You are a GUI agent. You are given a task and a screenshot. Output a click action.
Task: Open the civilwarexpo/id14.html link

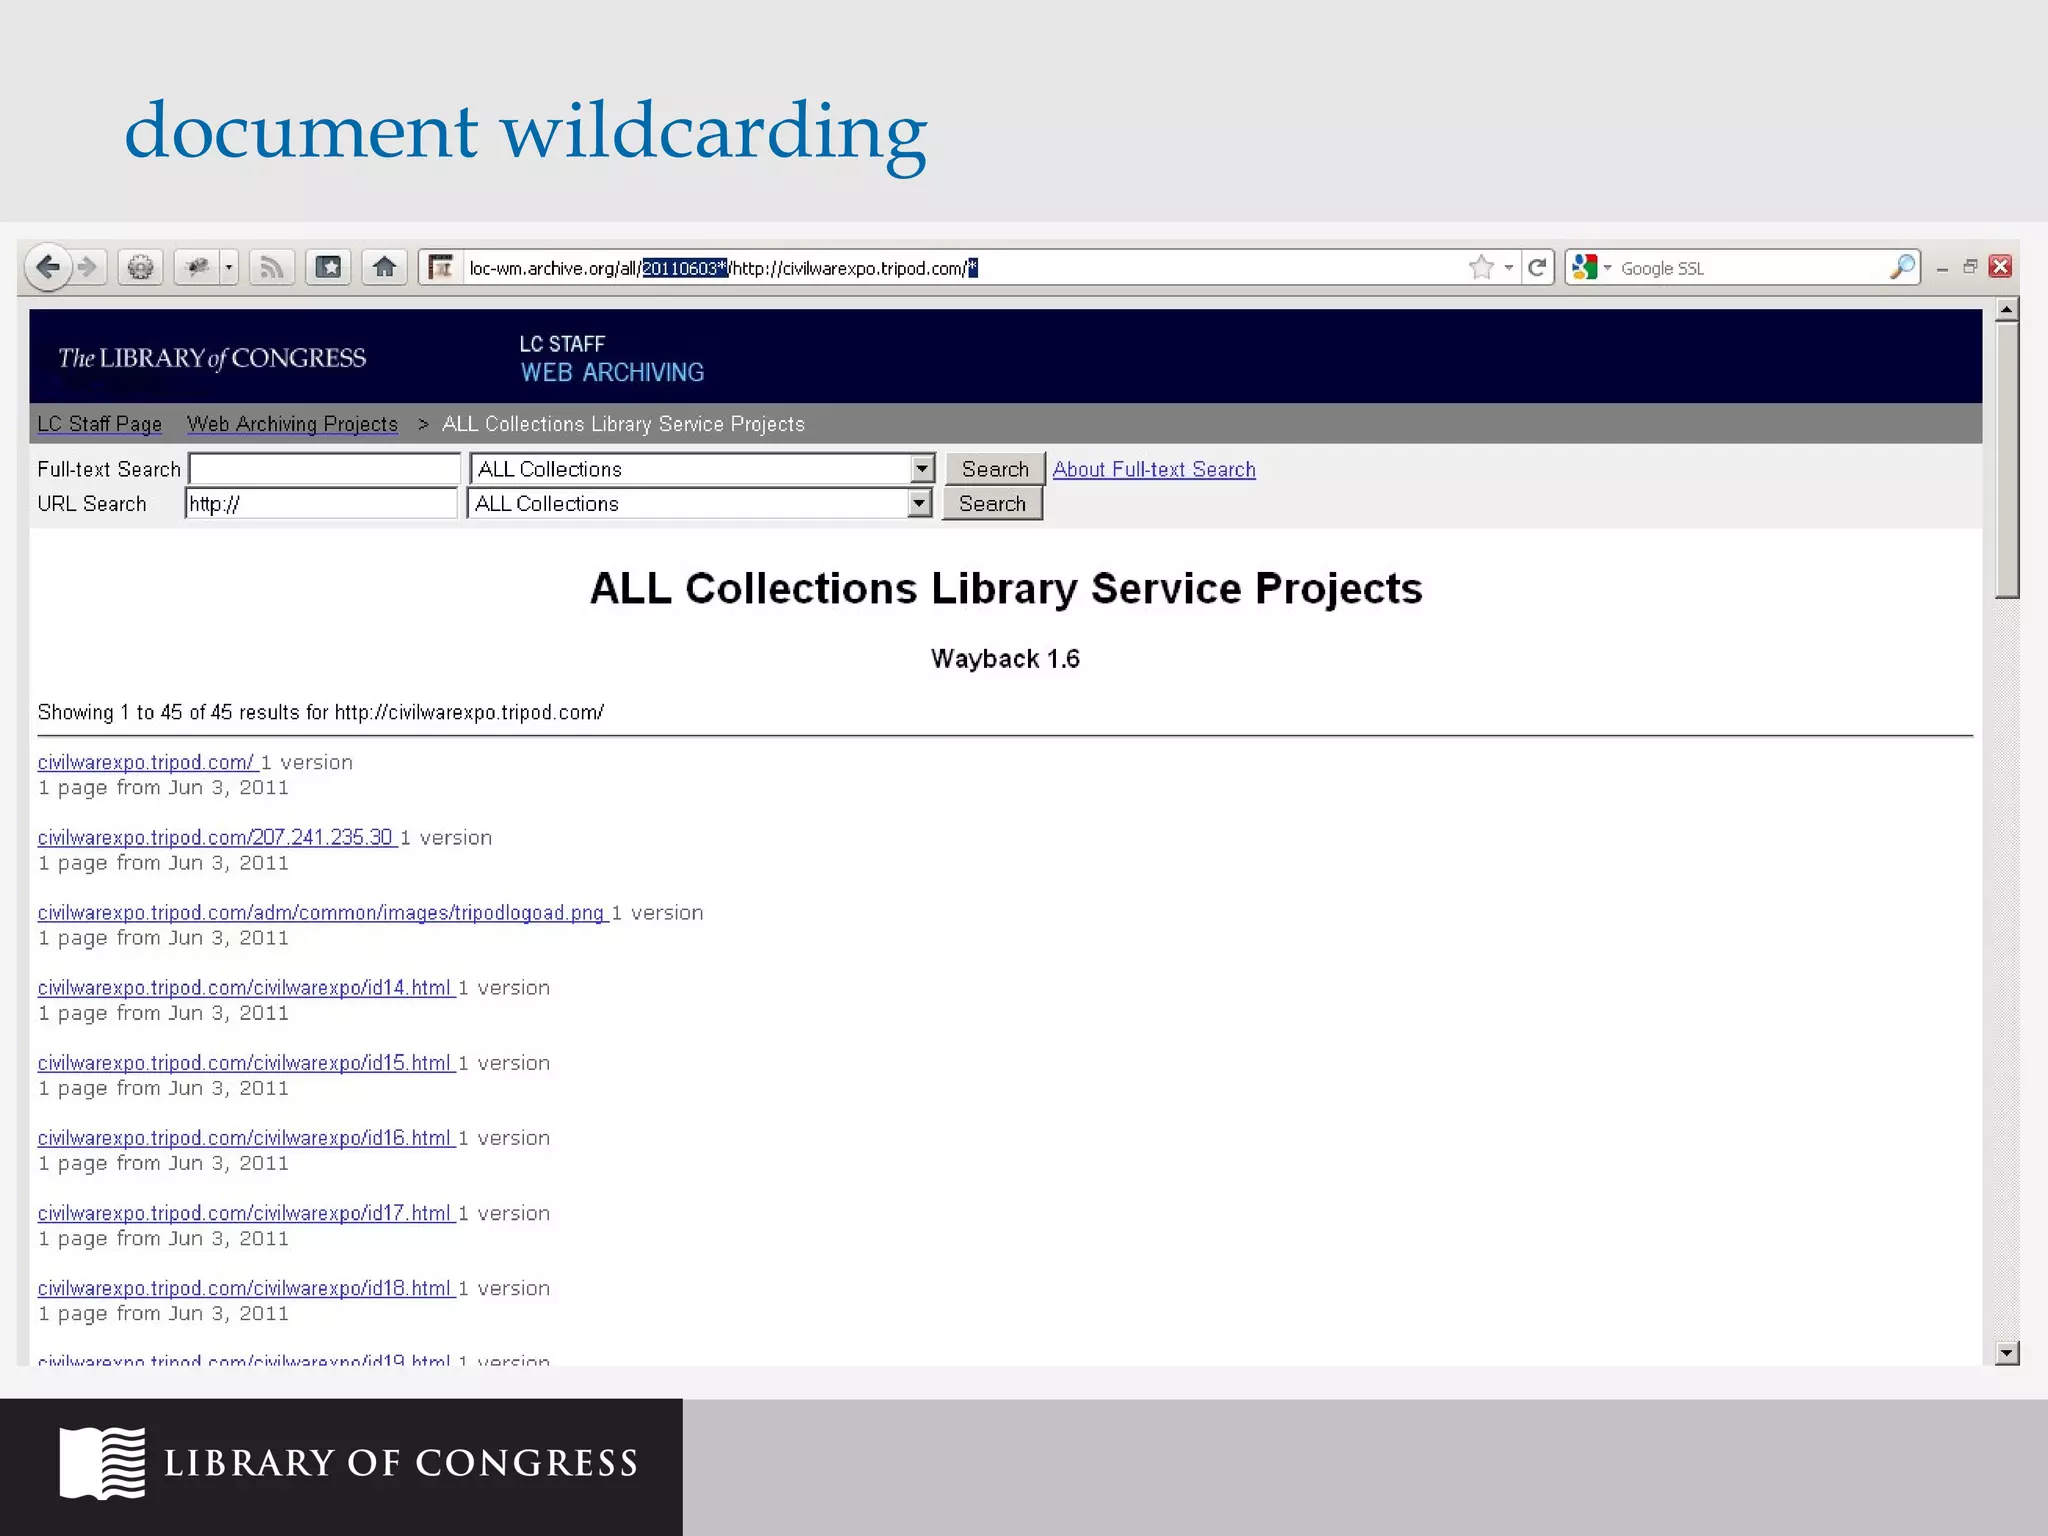(245, 987)
